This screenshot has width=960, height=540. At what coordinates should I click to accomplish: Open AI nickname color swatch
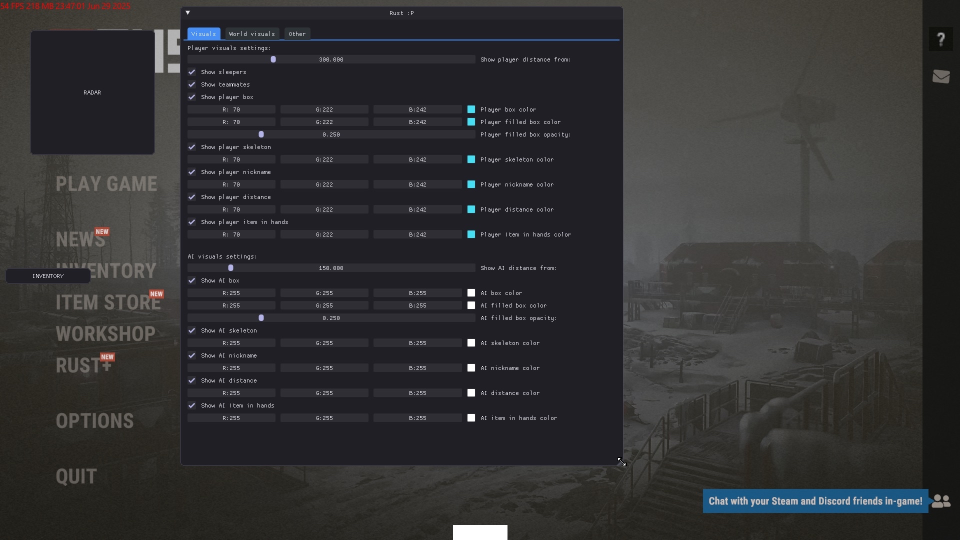coord(471,368)
